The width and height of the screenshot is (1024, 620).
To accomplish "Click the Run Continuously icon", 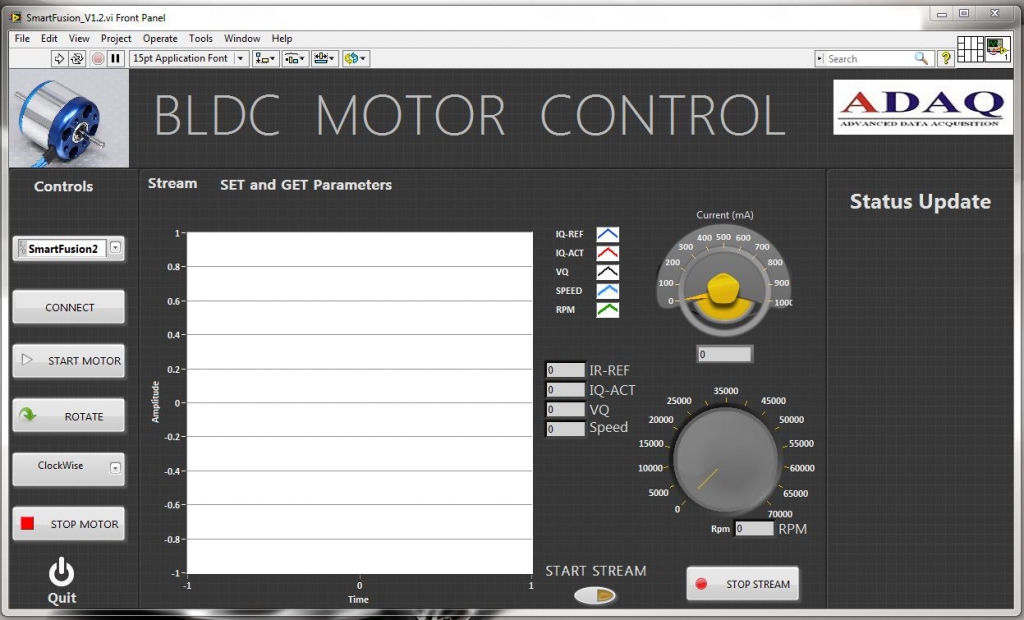I will click(77, 59).
